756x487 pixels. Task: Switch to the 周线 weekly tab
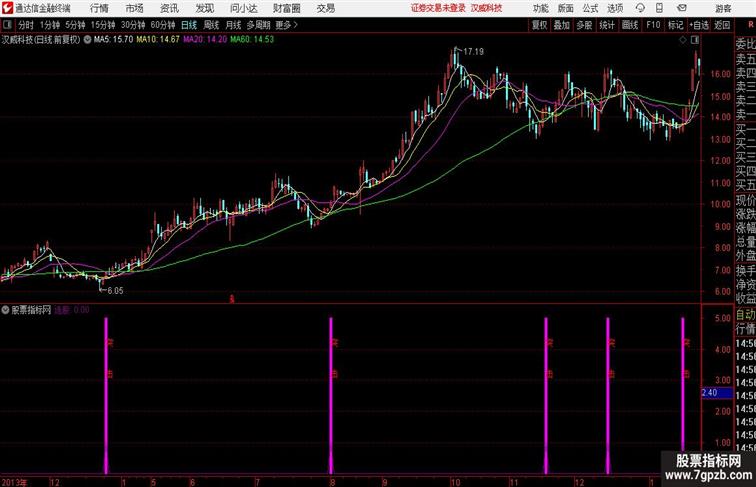tap(211, 25)
